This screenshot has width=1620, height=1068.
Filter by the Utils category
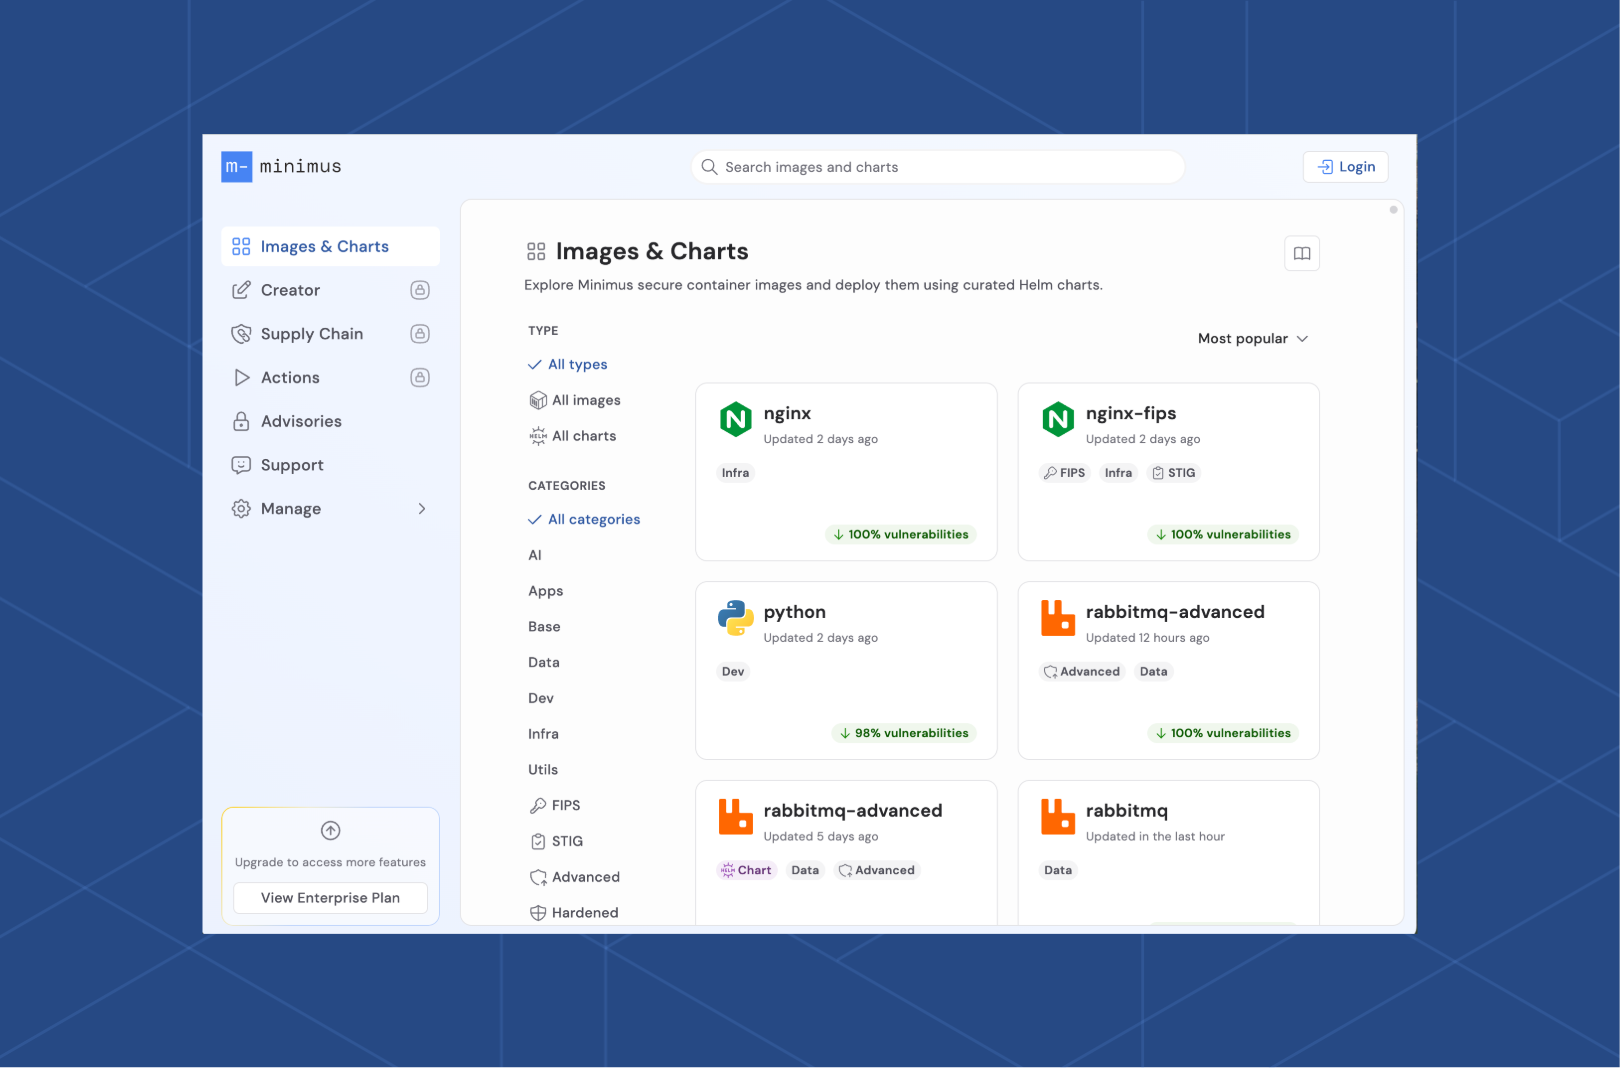pos(543,770)
